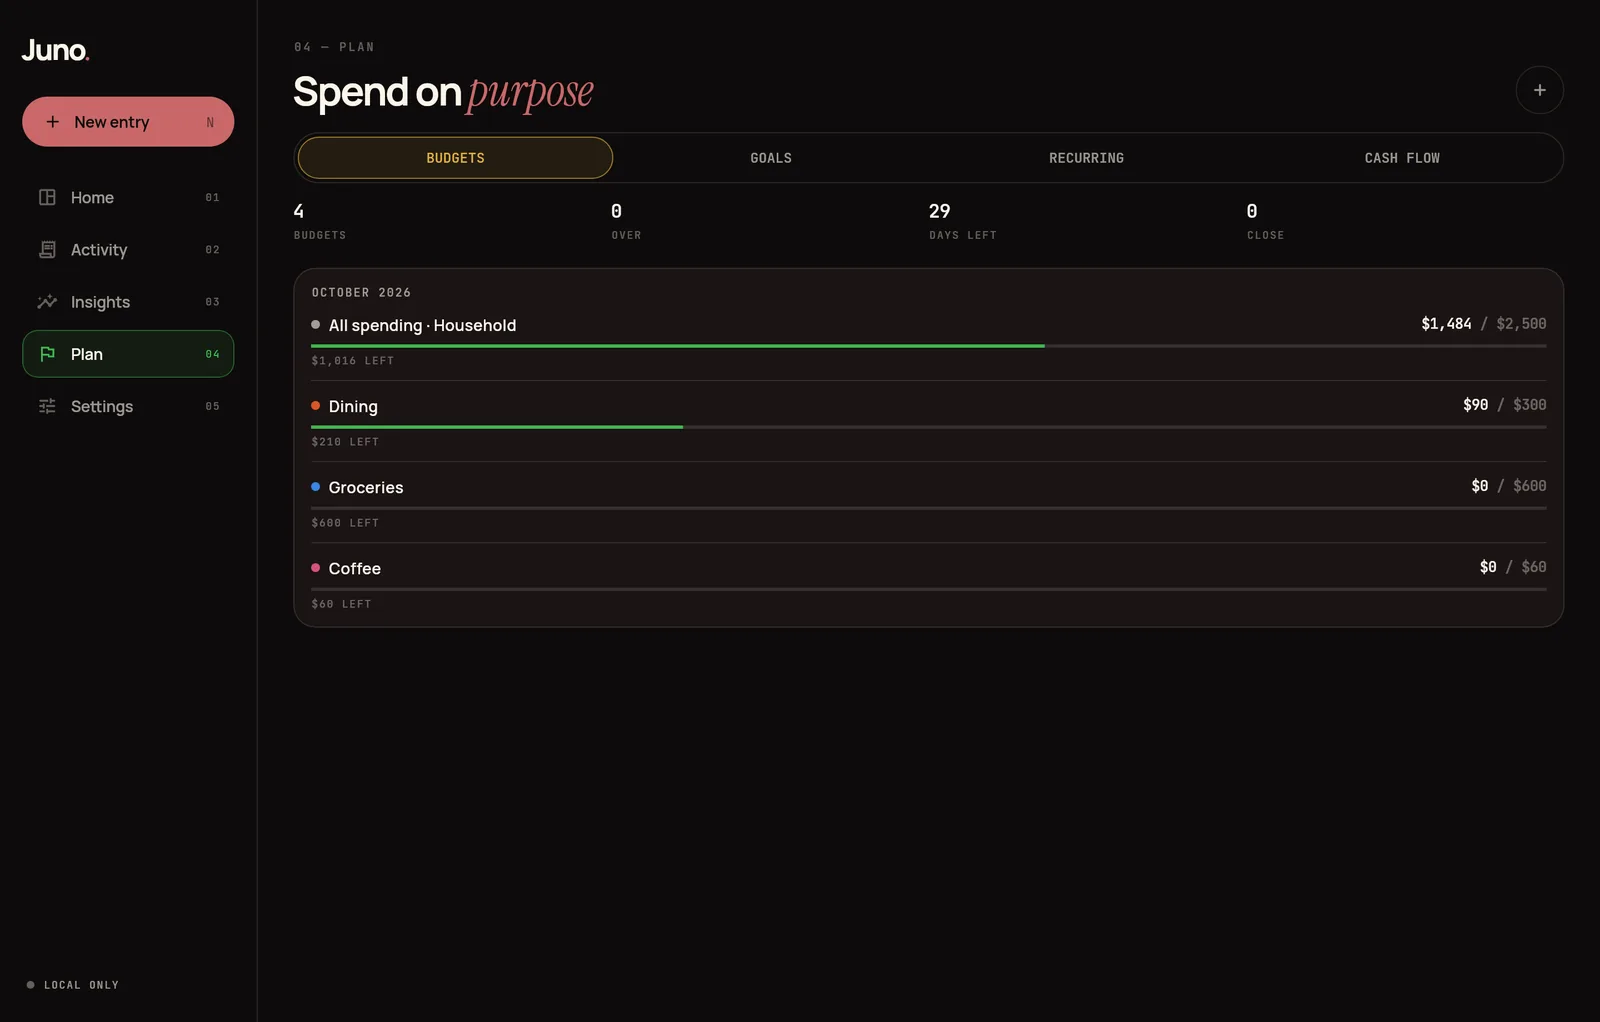Viewport: 1600px width, 1022px height.
Task: Click the Plan flag icon
Action: (47, 354)
